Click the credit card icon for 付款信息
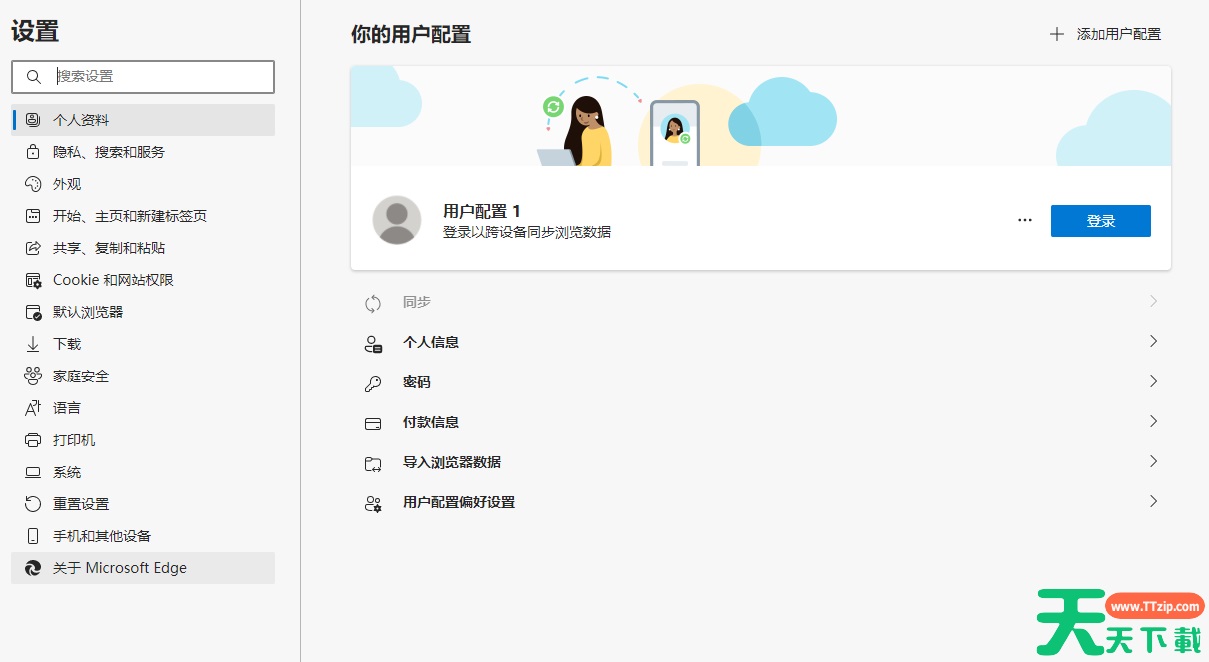Screen dimensions: 1209x662 373,422
